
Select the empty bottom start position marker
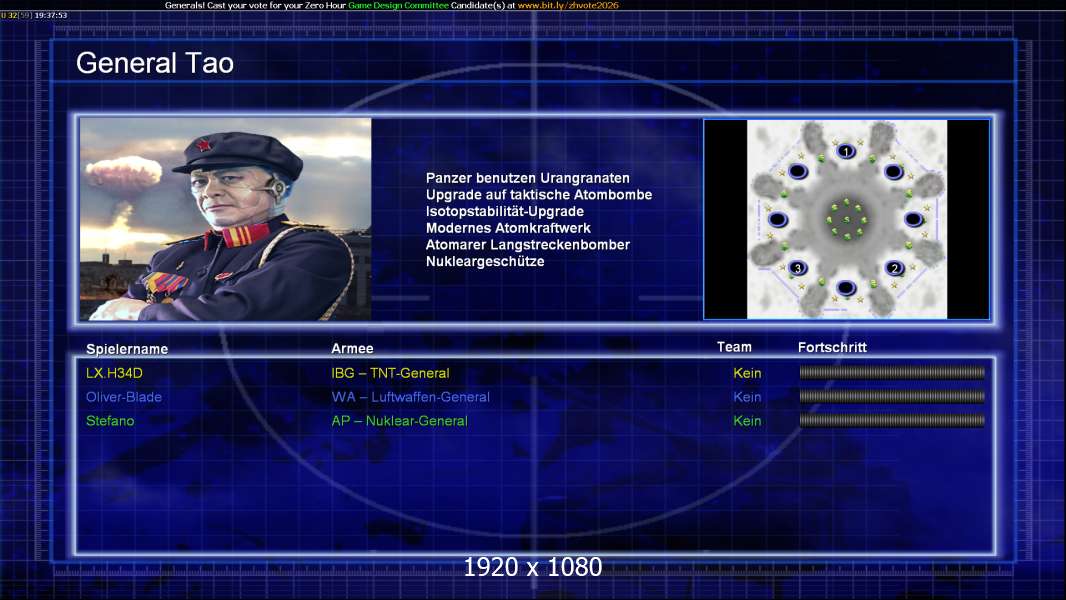[x=846, y=288]
